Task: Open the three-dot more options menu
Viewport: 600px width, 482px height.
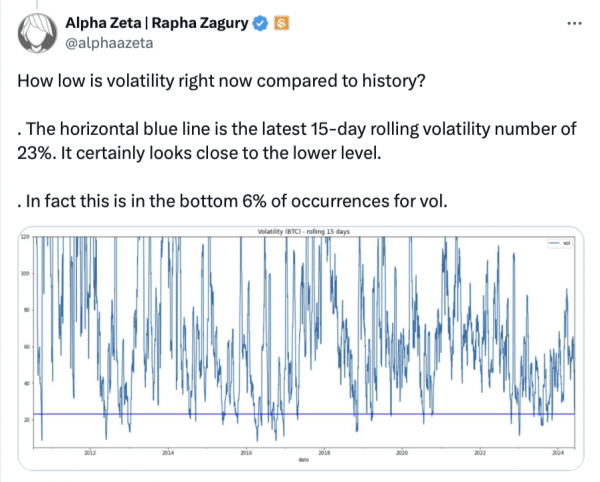Action: [569, 22]
